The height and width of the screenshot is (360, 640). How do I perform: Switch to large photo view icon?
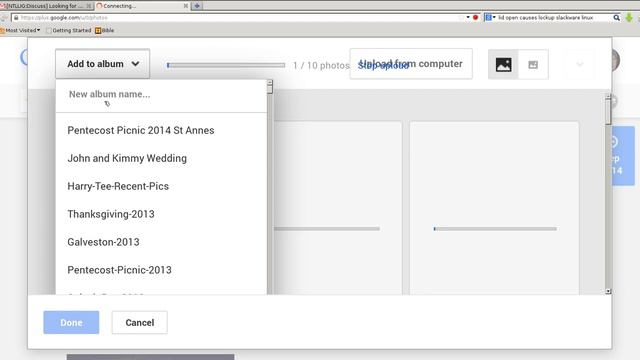point(503,64)
